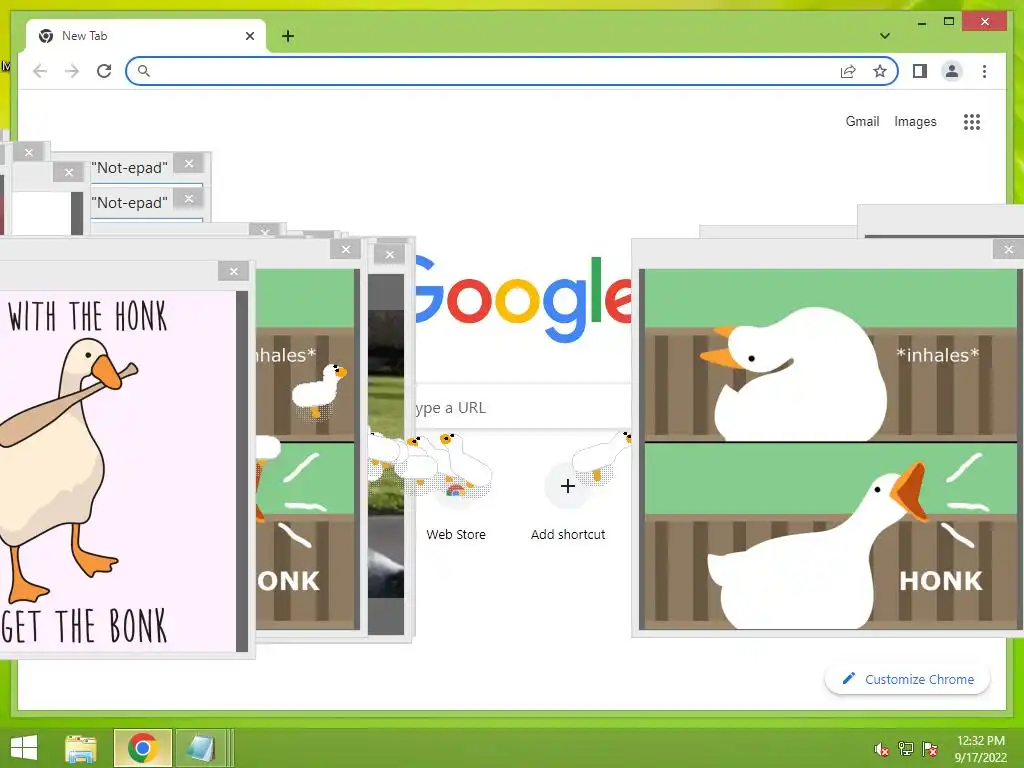Click the Add shortcut plus icon

(x=568, y=486)
